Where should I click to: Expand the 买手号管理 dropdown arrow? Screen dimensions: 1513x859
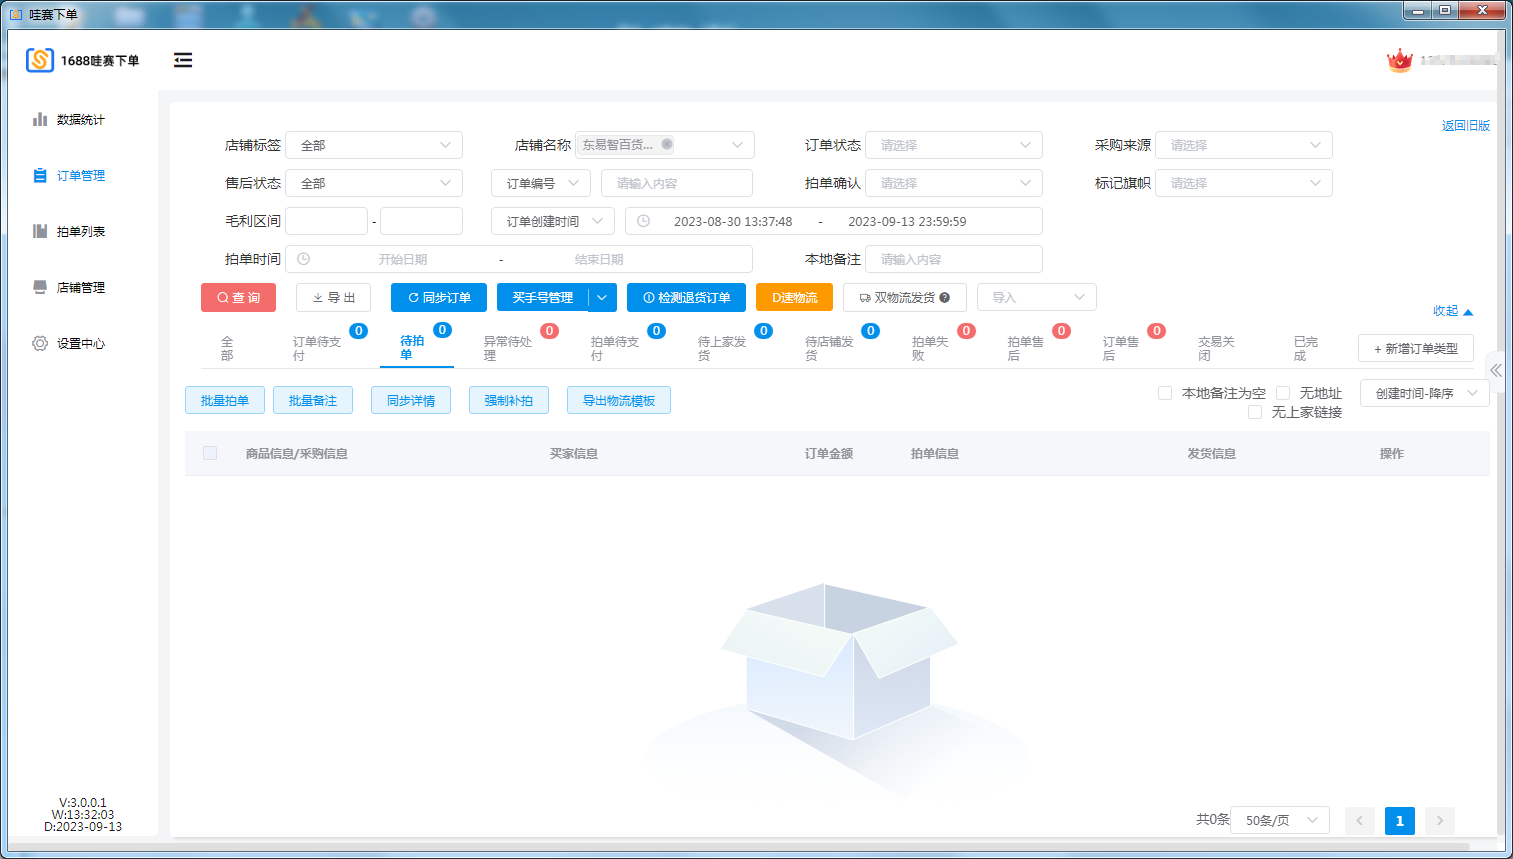click(602, 297)
